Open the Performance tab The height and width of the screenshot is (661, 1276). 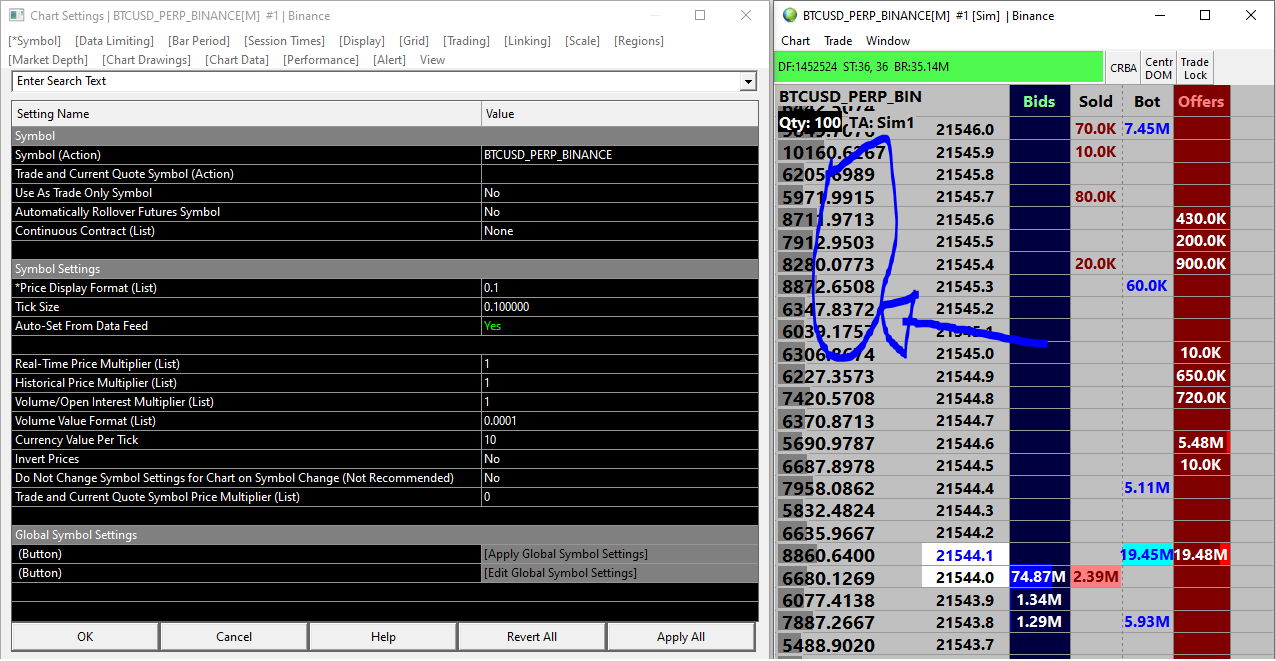pyautogui.click(x=321, y=60)
